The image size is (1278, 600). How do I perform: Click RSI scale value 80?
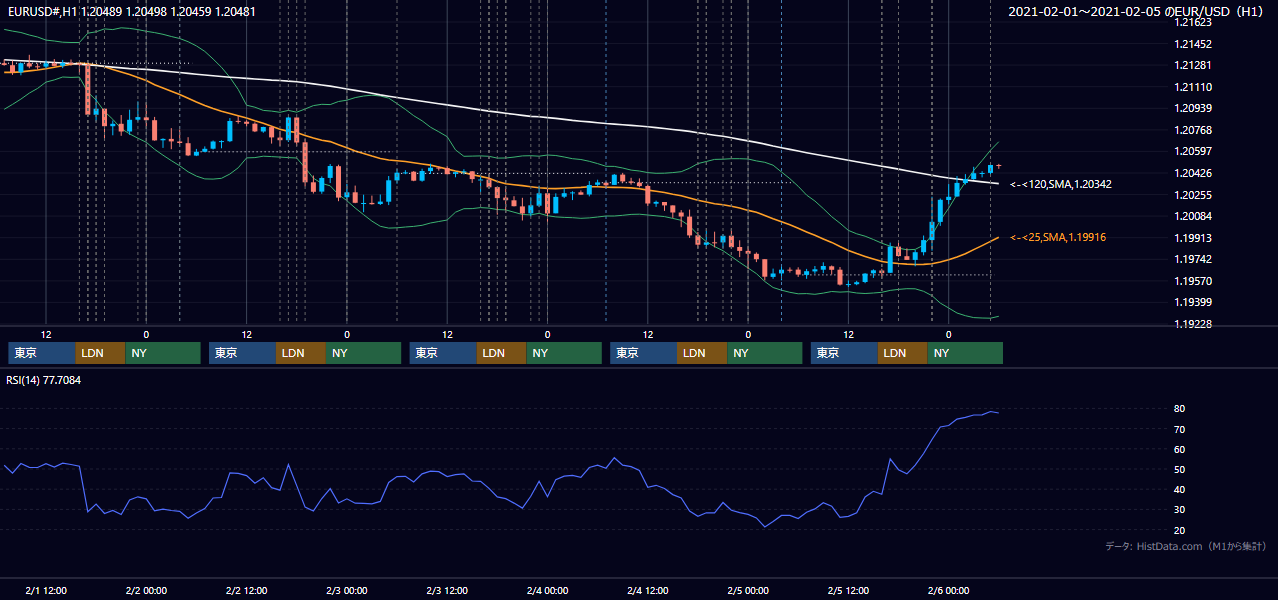click(1180, 409)
